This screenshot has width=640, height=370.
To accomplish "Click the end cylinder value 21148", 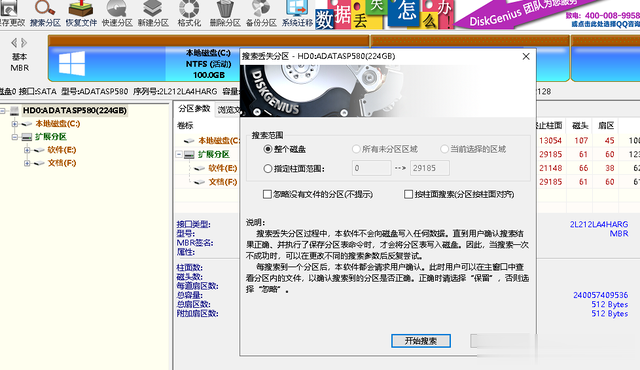I will 551,168.
